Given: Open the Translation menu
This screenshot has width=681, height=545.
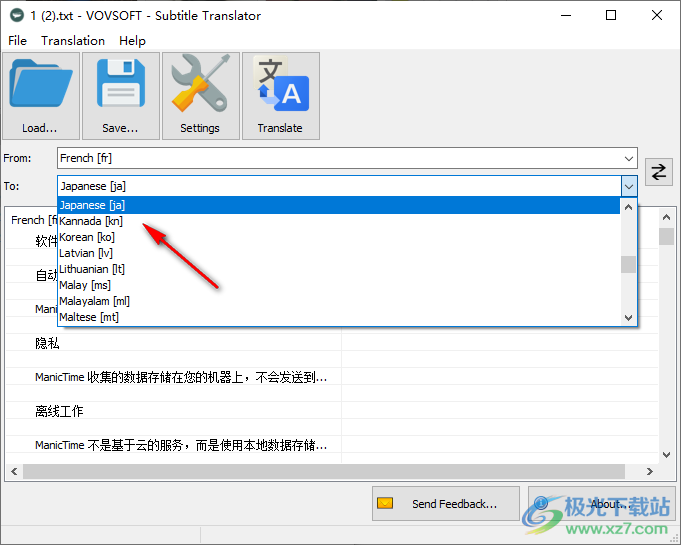Looking at the screenshot, I should pos(73,41).
